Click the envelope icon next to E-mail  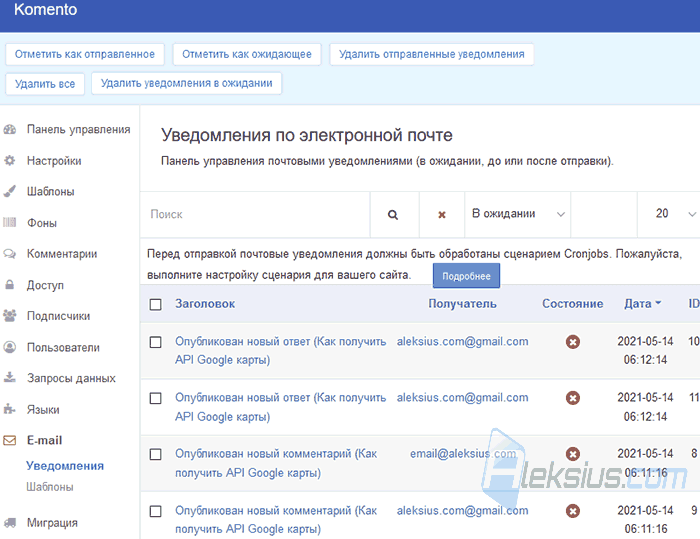pos(10,440)
